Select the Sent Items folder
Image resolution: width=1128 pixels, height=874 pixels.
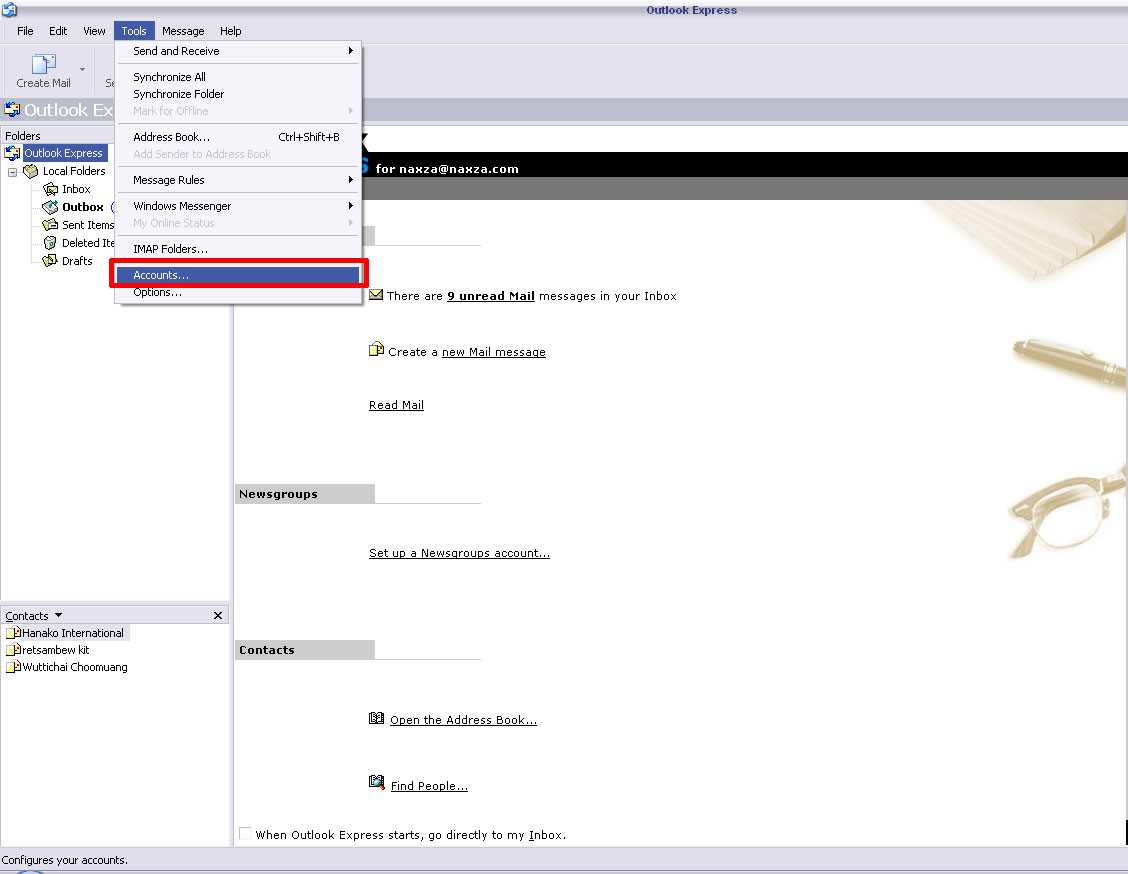point(88,225)
